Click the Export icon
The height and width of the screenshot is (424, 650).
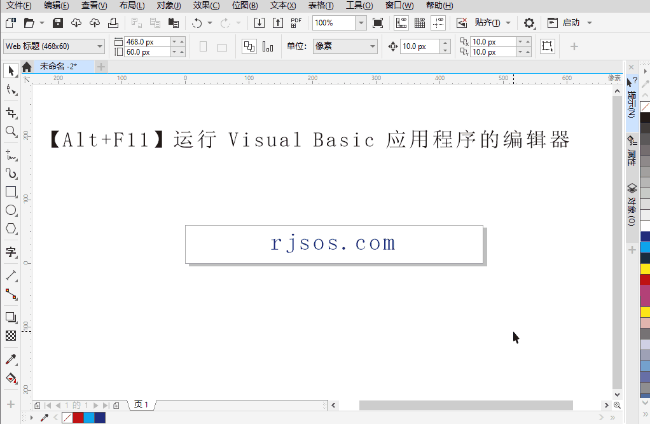coord(278,23)
